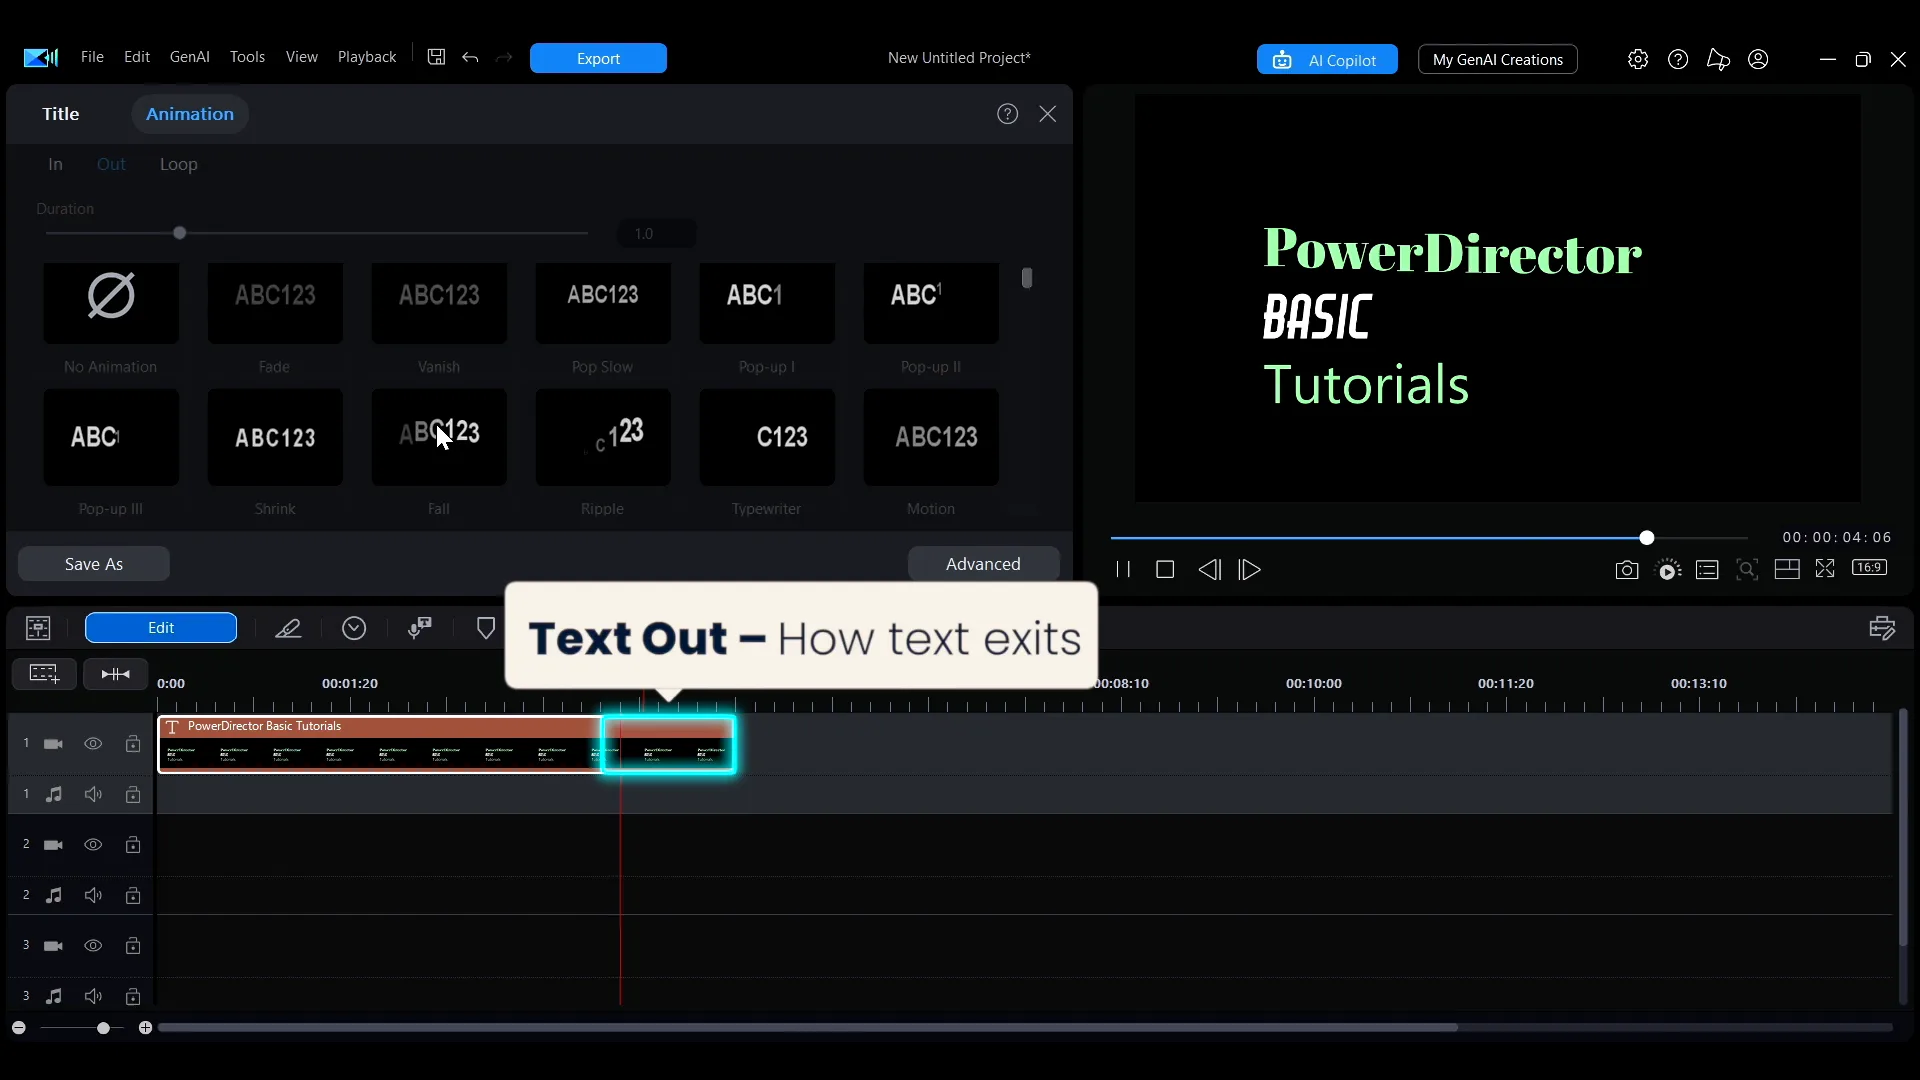Lock video track 2
This screenshot has height=1080, width=1920.
(x=133, y=845)
